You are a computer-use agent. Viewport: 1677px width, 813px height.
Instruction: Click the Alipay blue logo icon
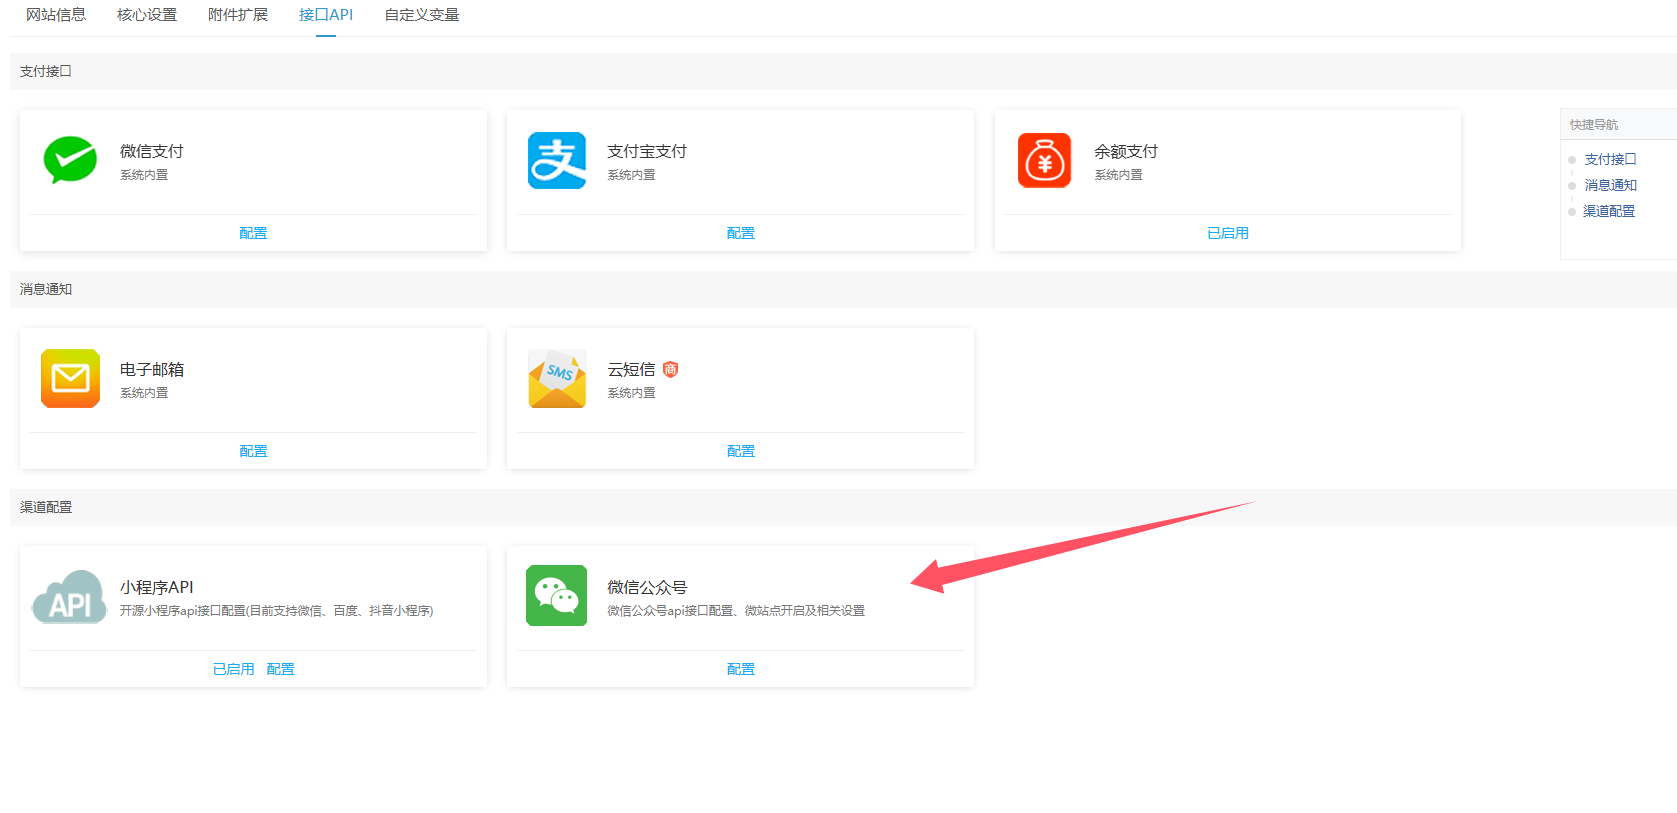(557, 160)
